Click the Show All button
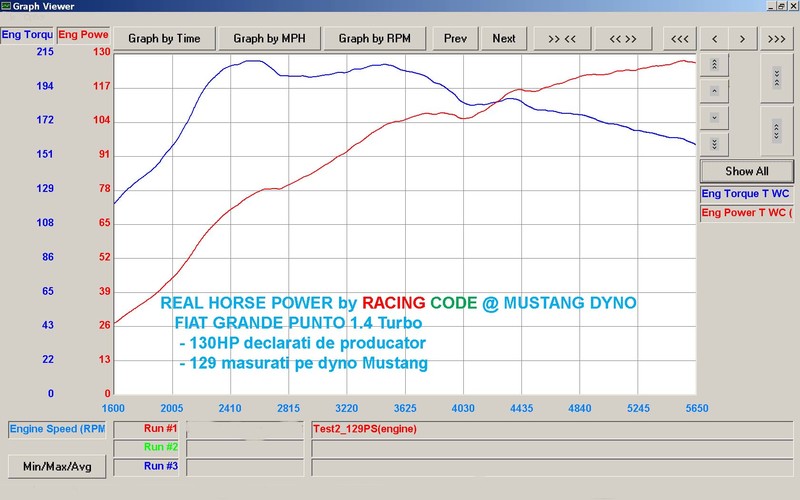Viewport: 800px width, 500px height. pos(747,171)
